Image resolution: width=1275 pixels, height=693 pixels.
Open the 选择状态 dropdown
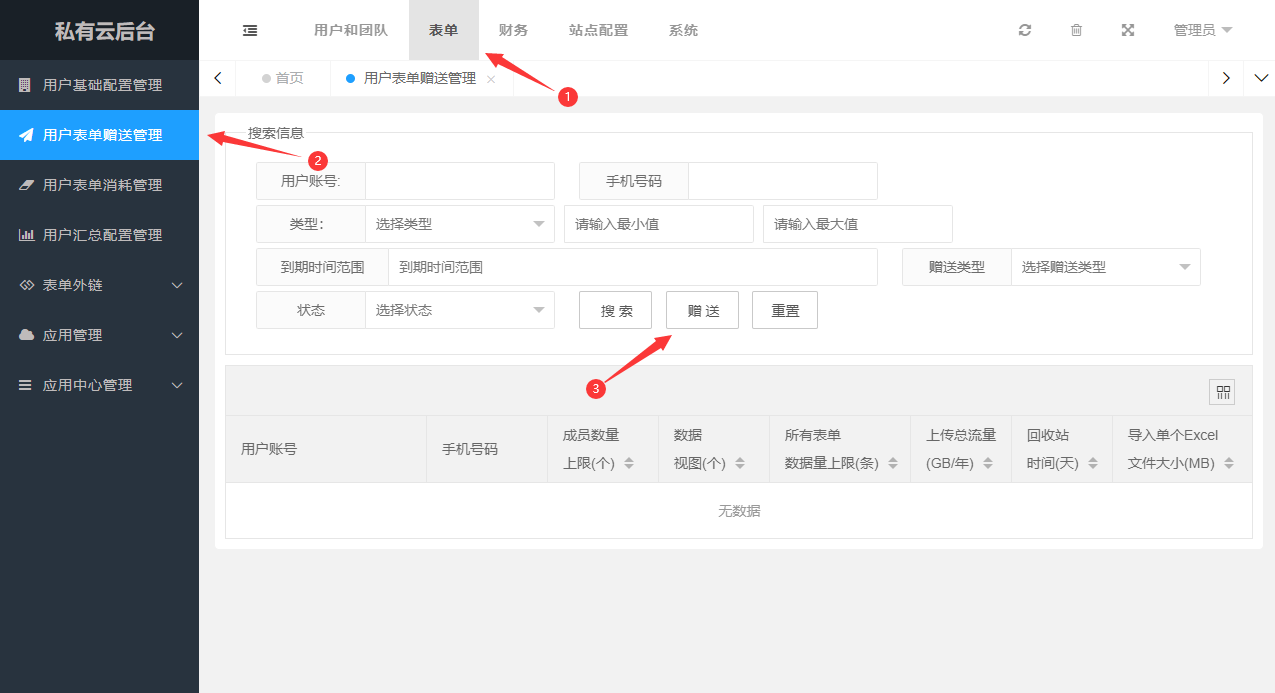point(459,310)
